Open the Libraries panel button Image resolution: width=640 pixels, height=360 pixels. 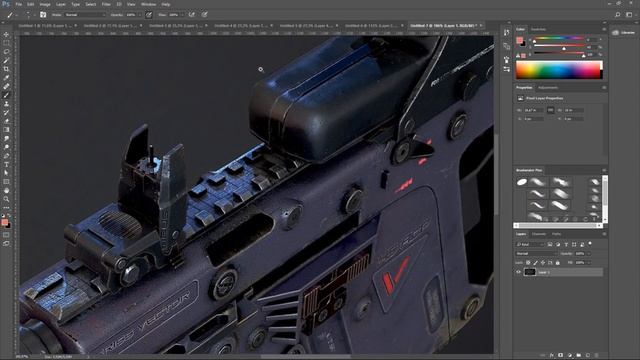624,33
